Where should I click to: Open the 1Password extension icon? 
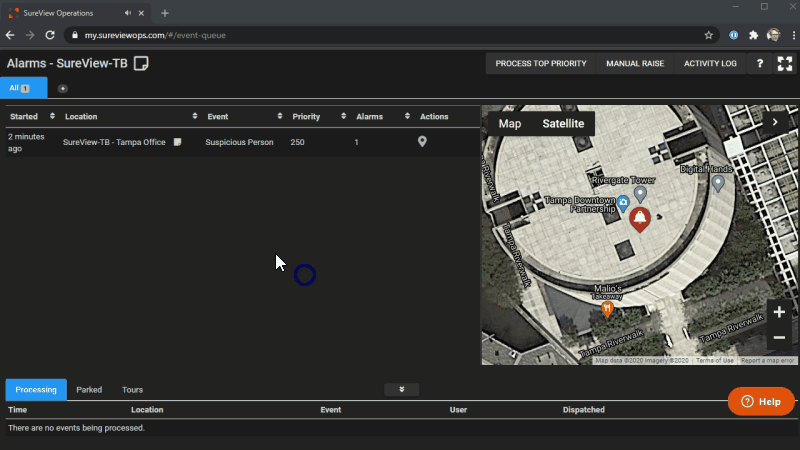click(734, 35)
